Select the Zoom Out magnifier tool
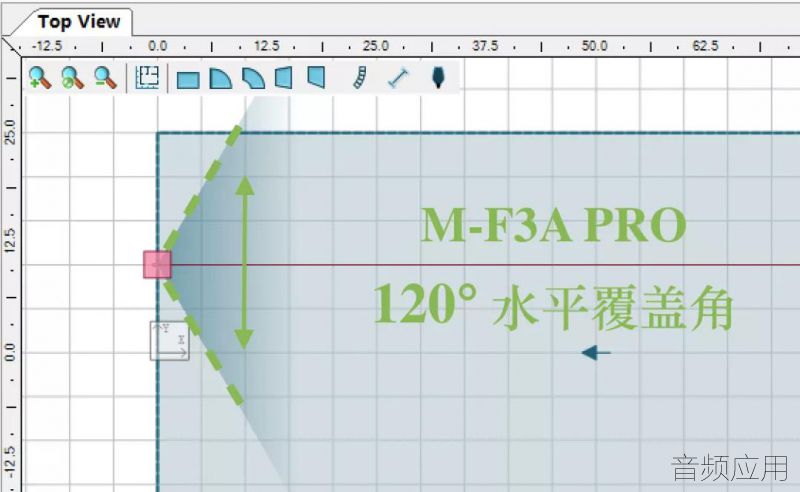800x492 pixels. [105, 78]
